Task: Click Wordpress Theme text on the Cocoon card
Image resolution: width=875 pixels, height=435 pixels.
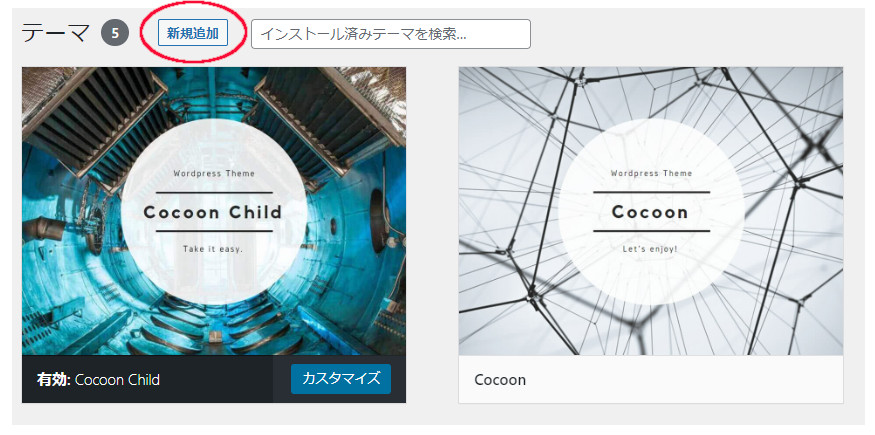Action: (x=651, y=173)
